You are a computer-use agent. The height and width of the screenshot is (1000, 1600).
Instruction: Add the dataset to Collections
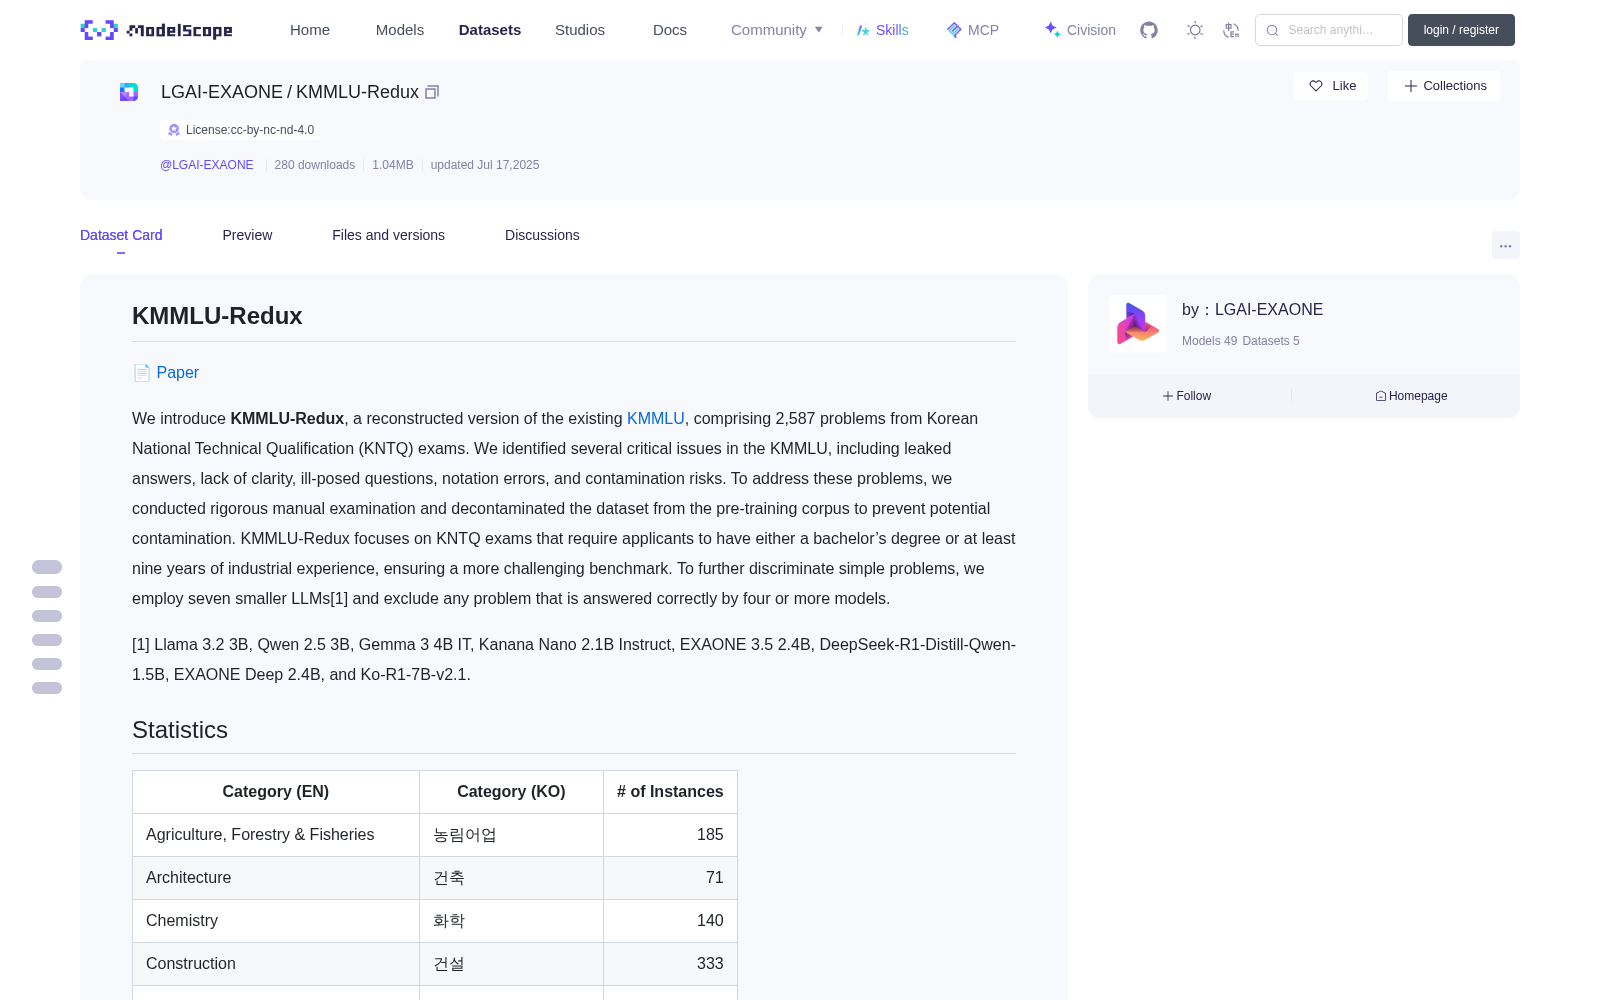[x=1444, y=86]
